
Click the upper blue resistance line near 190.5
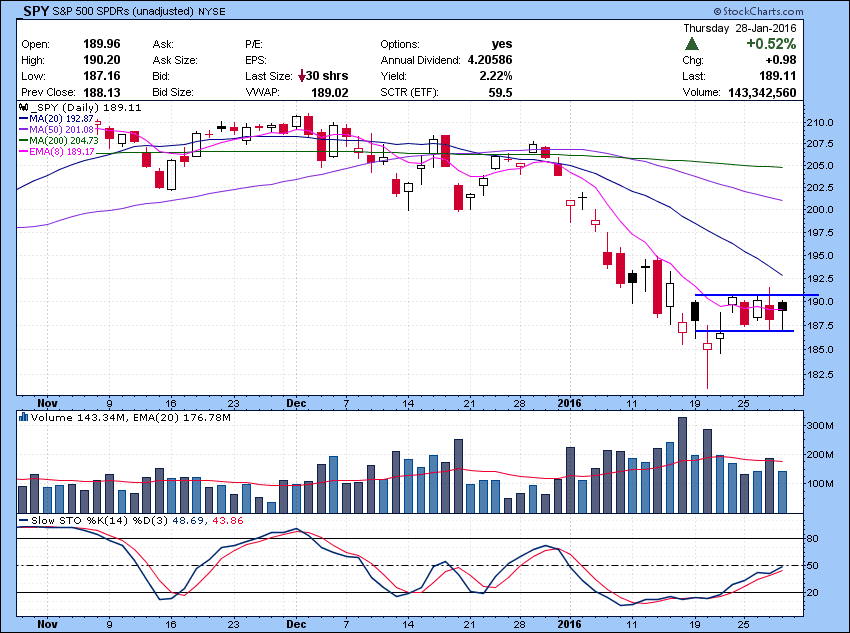(757, 295)
